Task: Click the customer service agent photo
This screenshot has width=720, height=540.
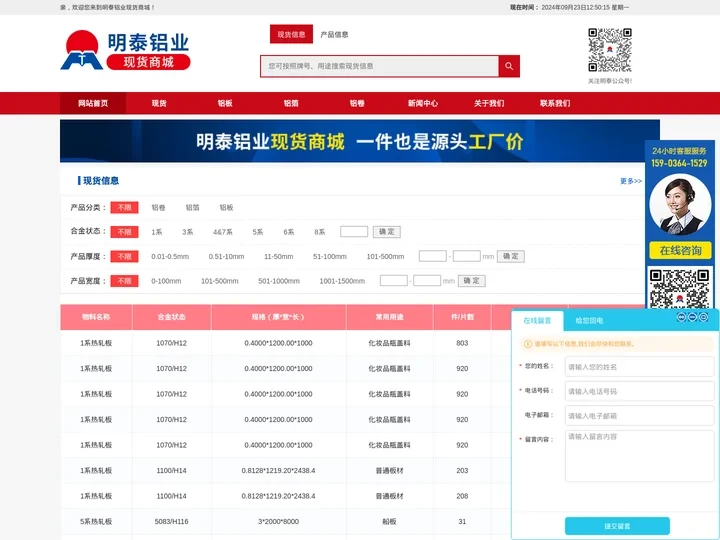Action: (680, 204)
